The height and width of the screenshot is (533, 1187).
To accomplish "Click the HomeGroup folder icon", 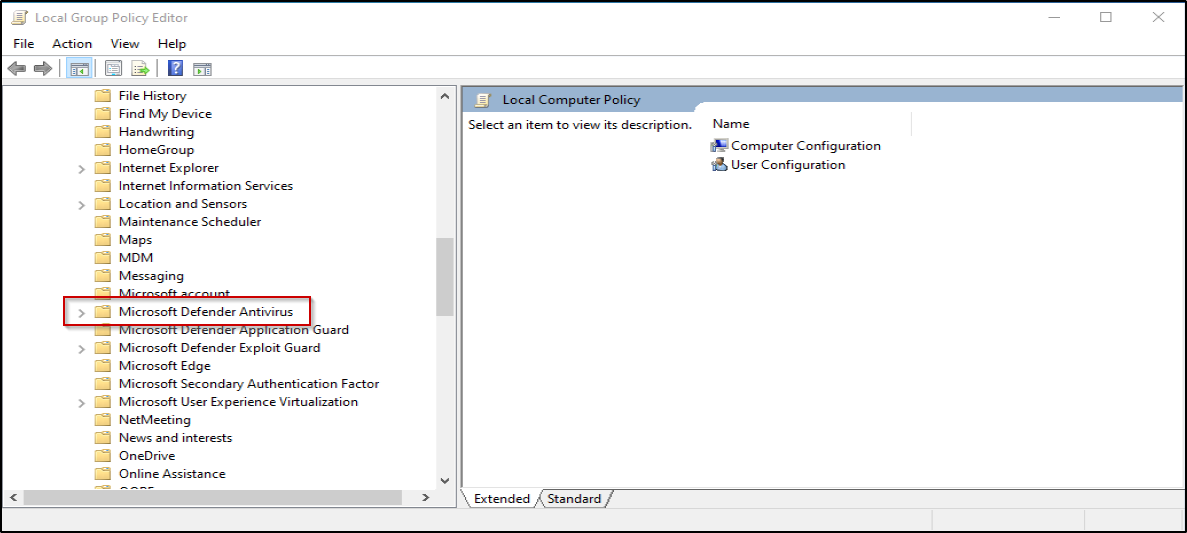I will coord(103,150).
